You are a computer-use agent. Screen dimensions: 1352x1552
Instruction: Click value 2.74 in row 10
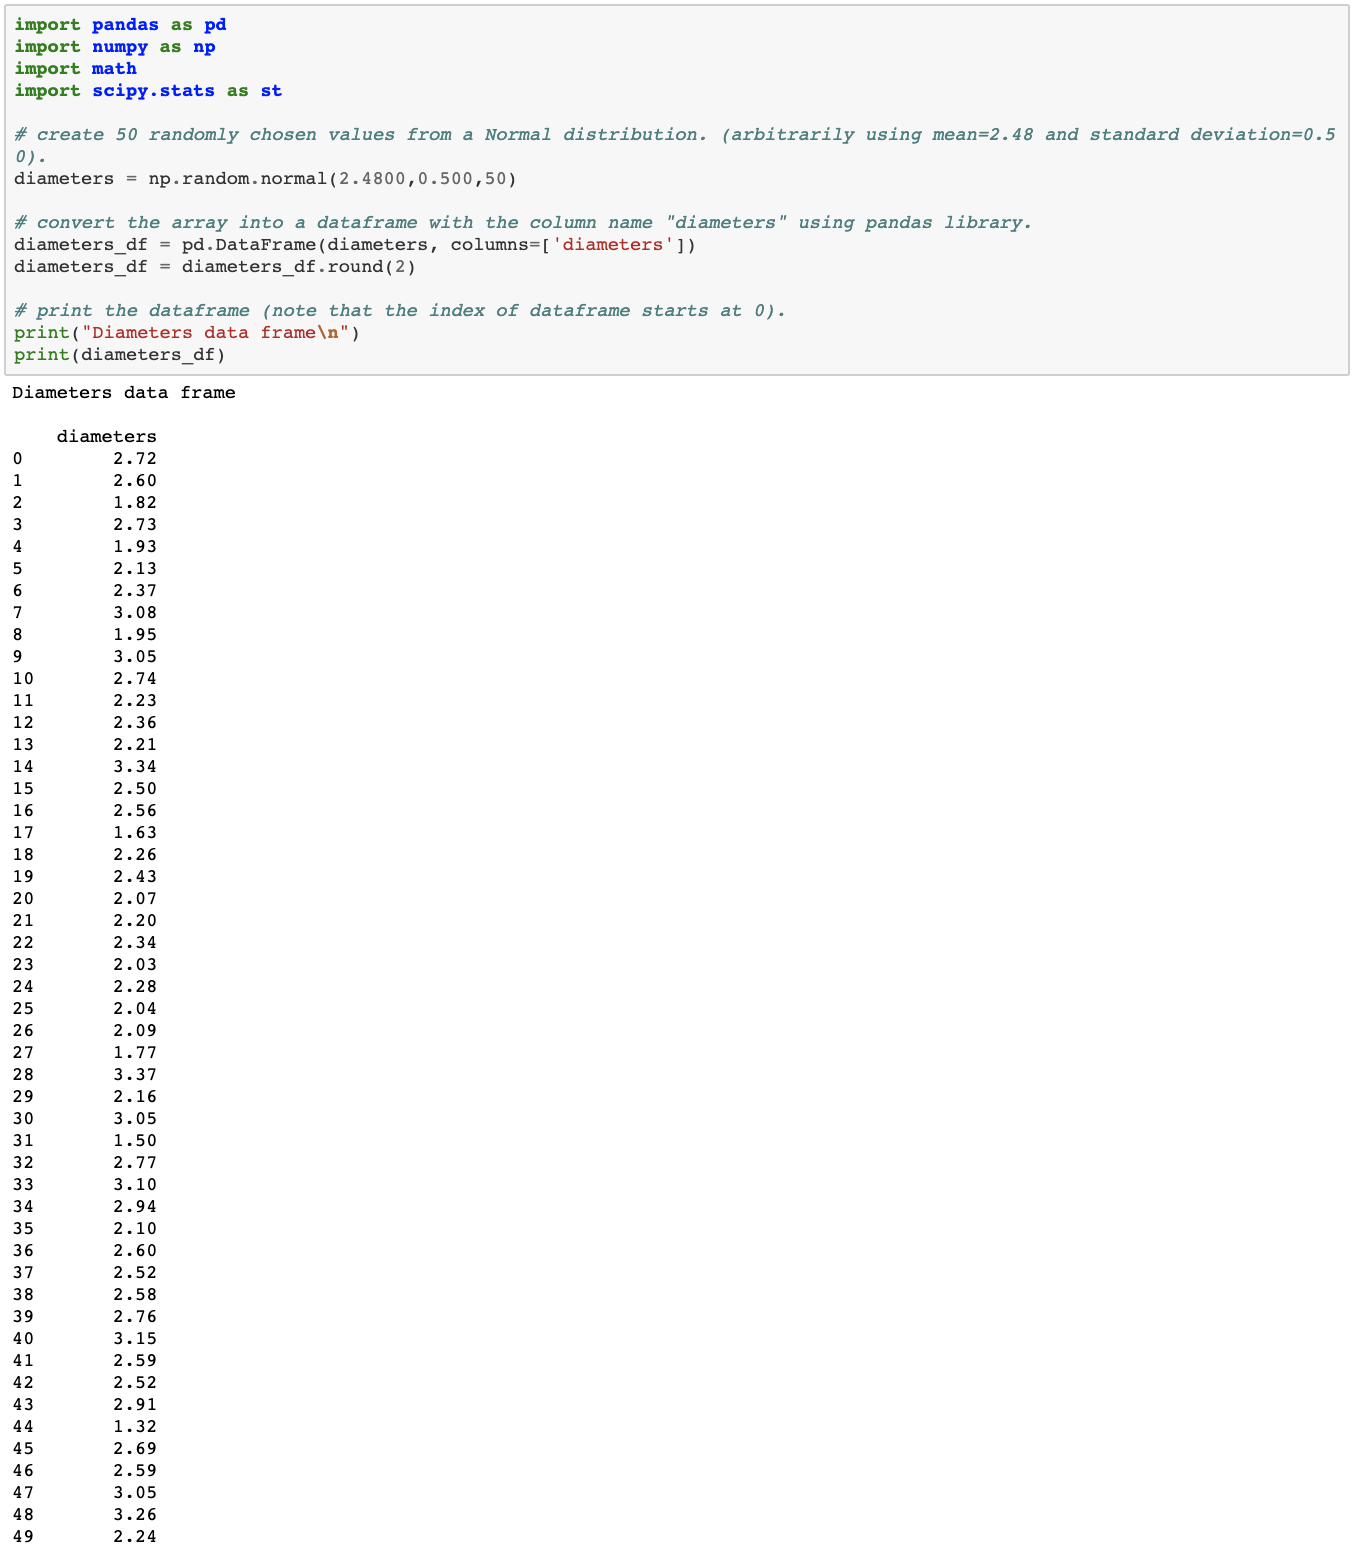point(135,679)
